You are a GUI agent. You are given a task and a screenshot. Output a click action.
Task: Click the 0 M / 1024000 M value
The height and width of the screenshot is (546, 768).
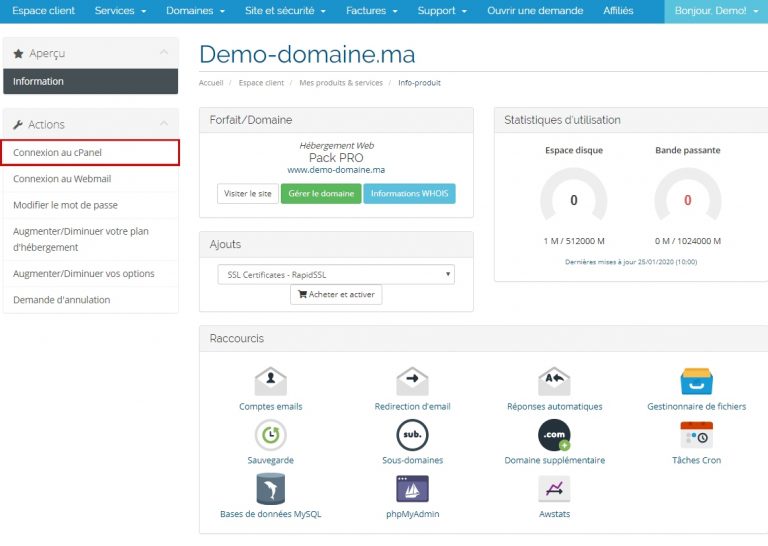click(688, 241)
